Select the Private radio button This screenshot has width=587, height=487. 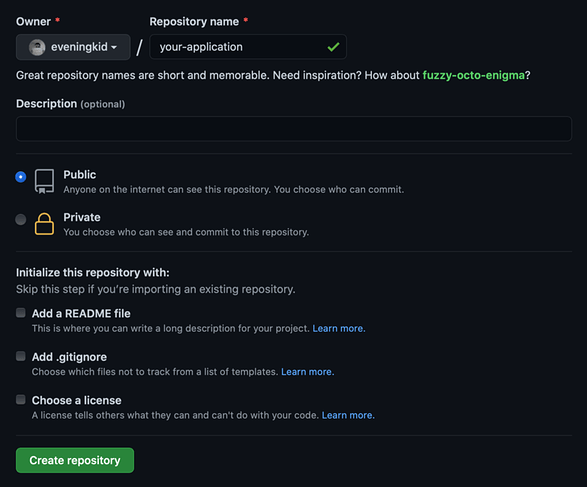21,219
